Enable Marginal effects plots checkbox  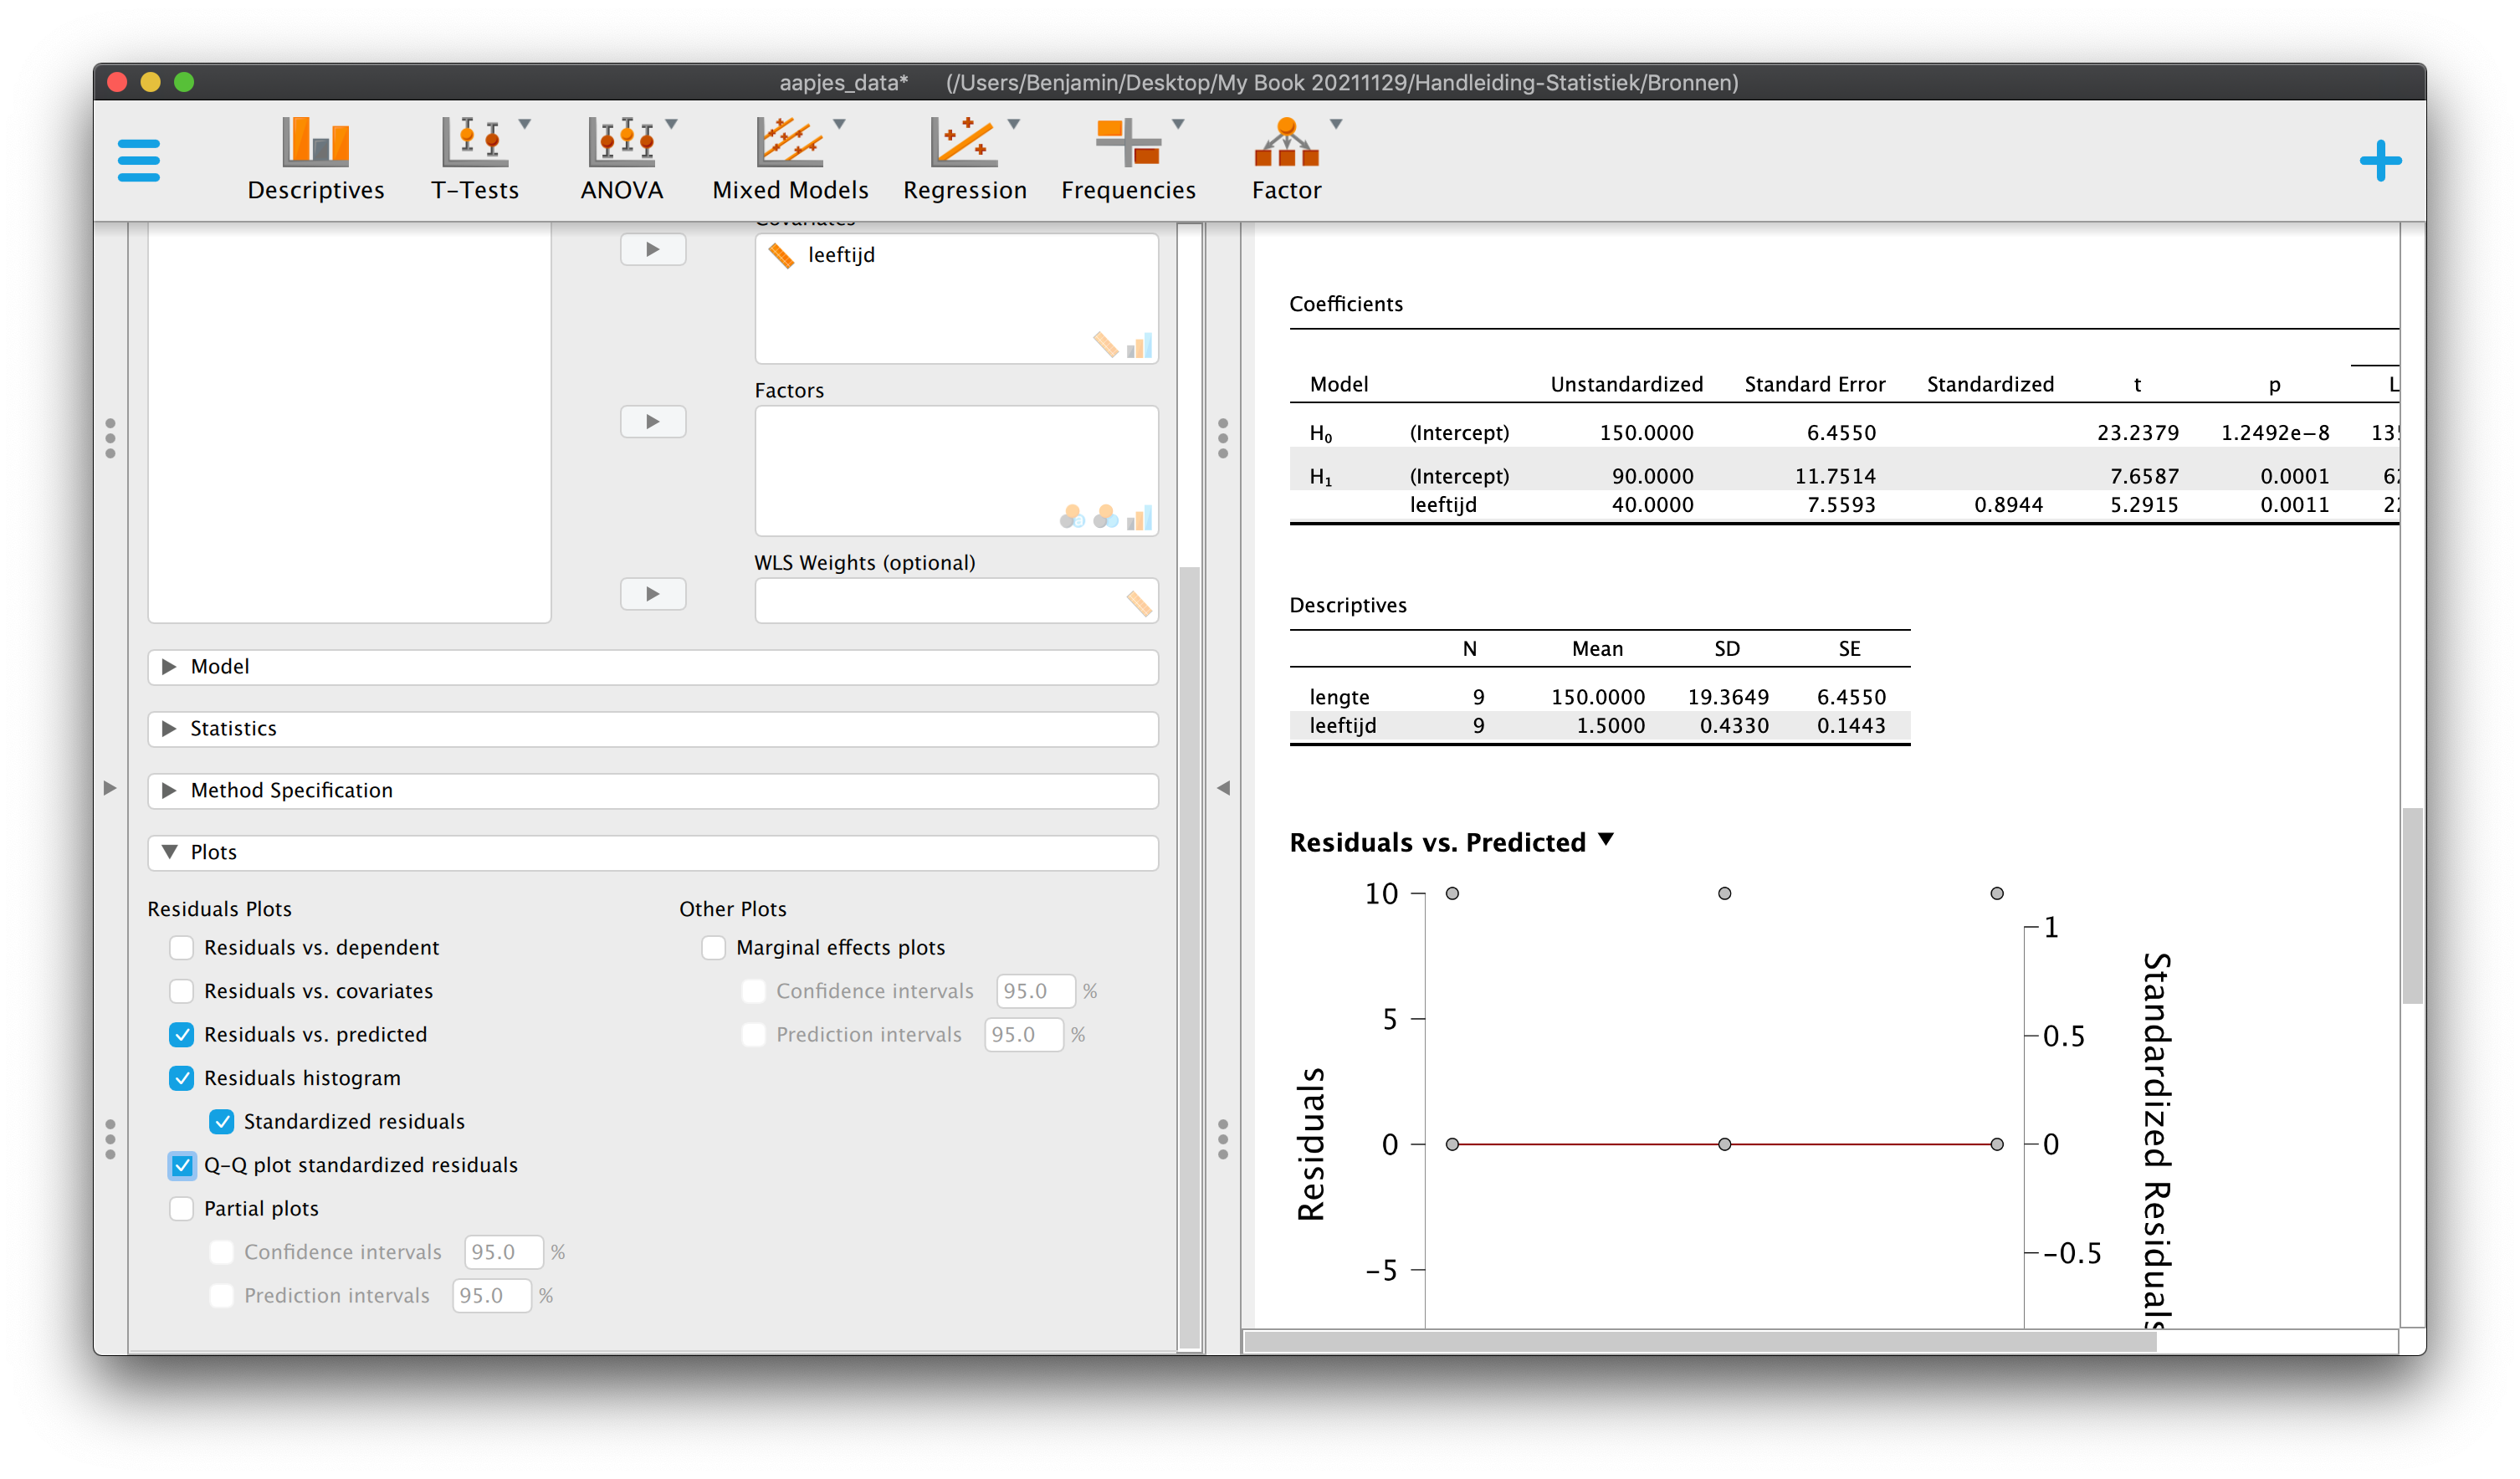coord(713,947)
